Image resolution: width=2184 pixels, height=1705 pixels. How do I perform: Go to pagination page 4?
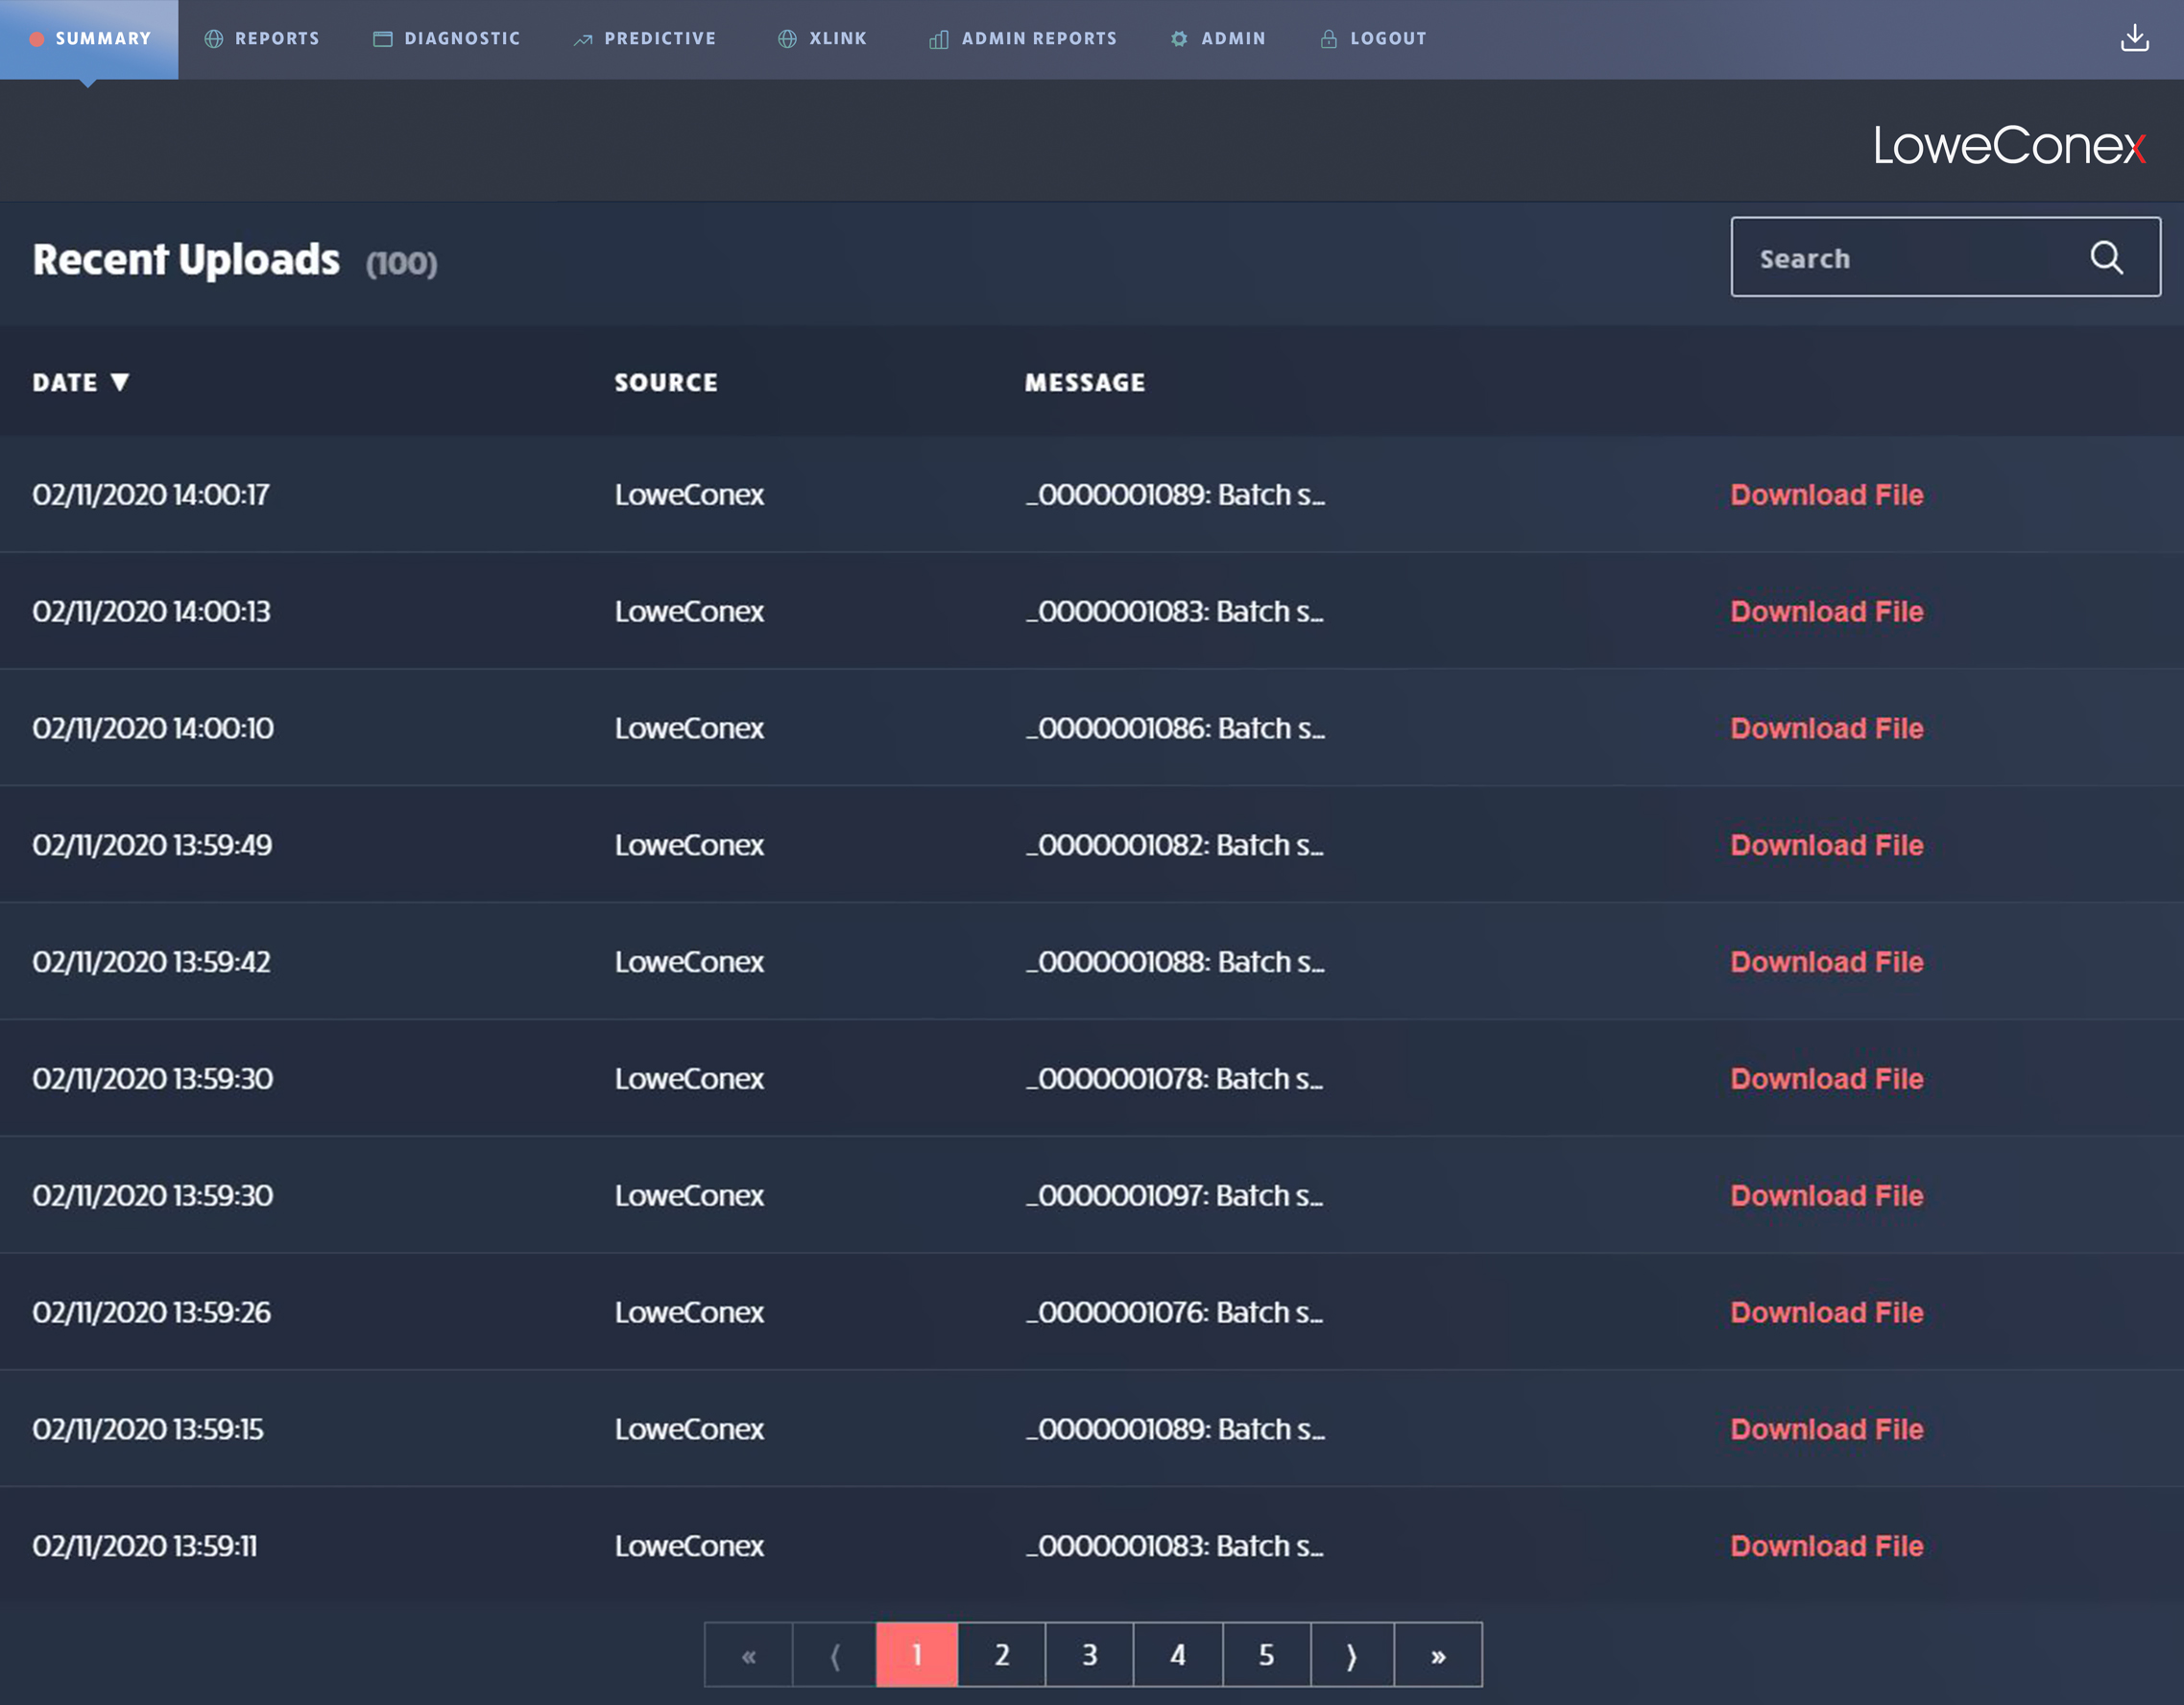pos(1178,1655)
